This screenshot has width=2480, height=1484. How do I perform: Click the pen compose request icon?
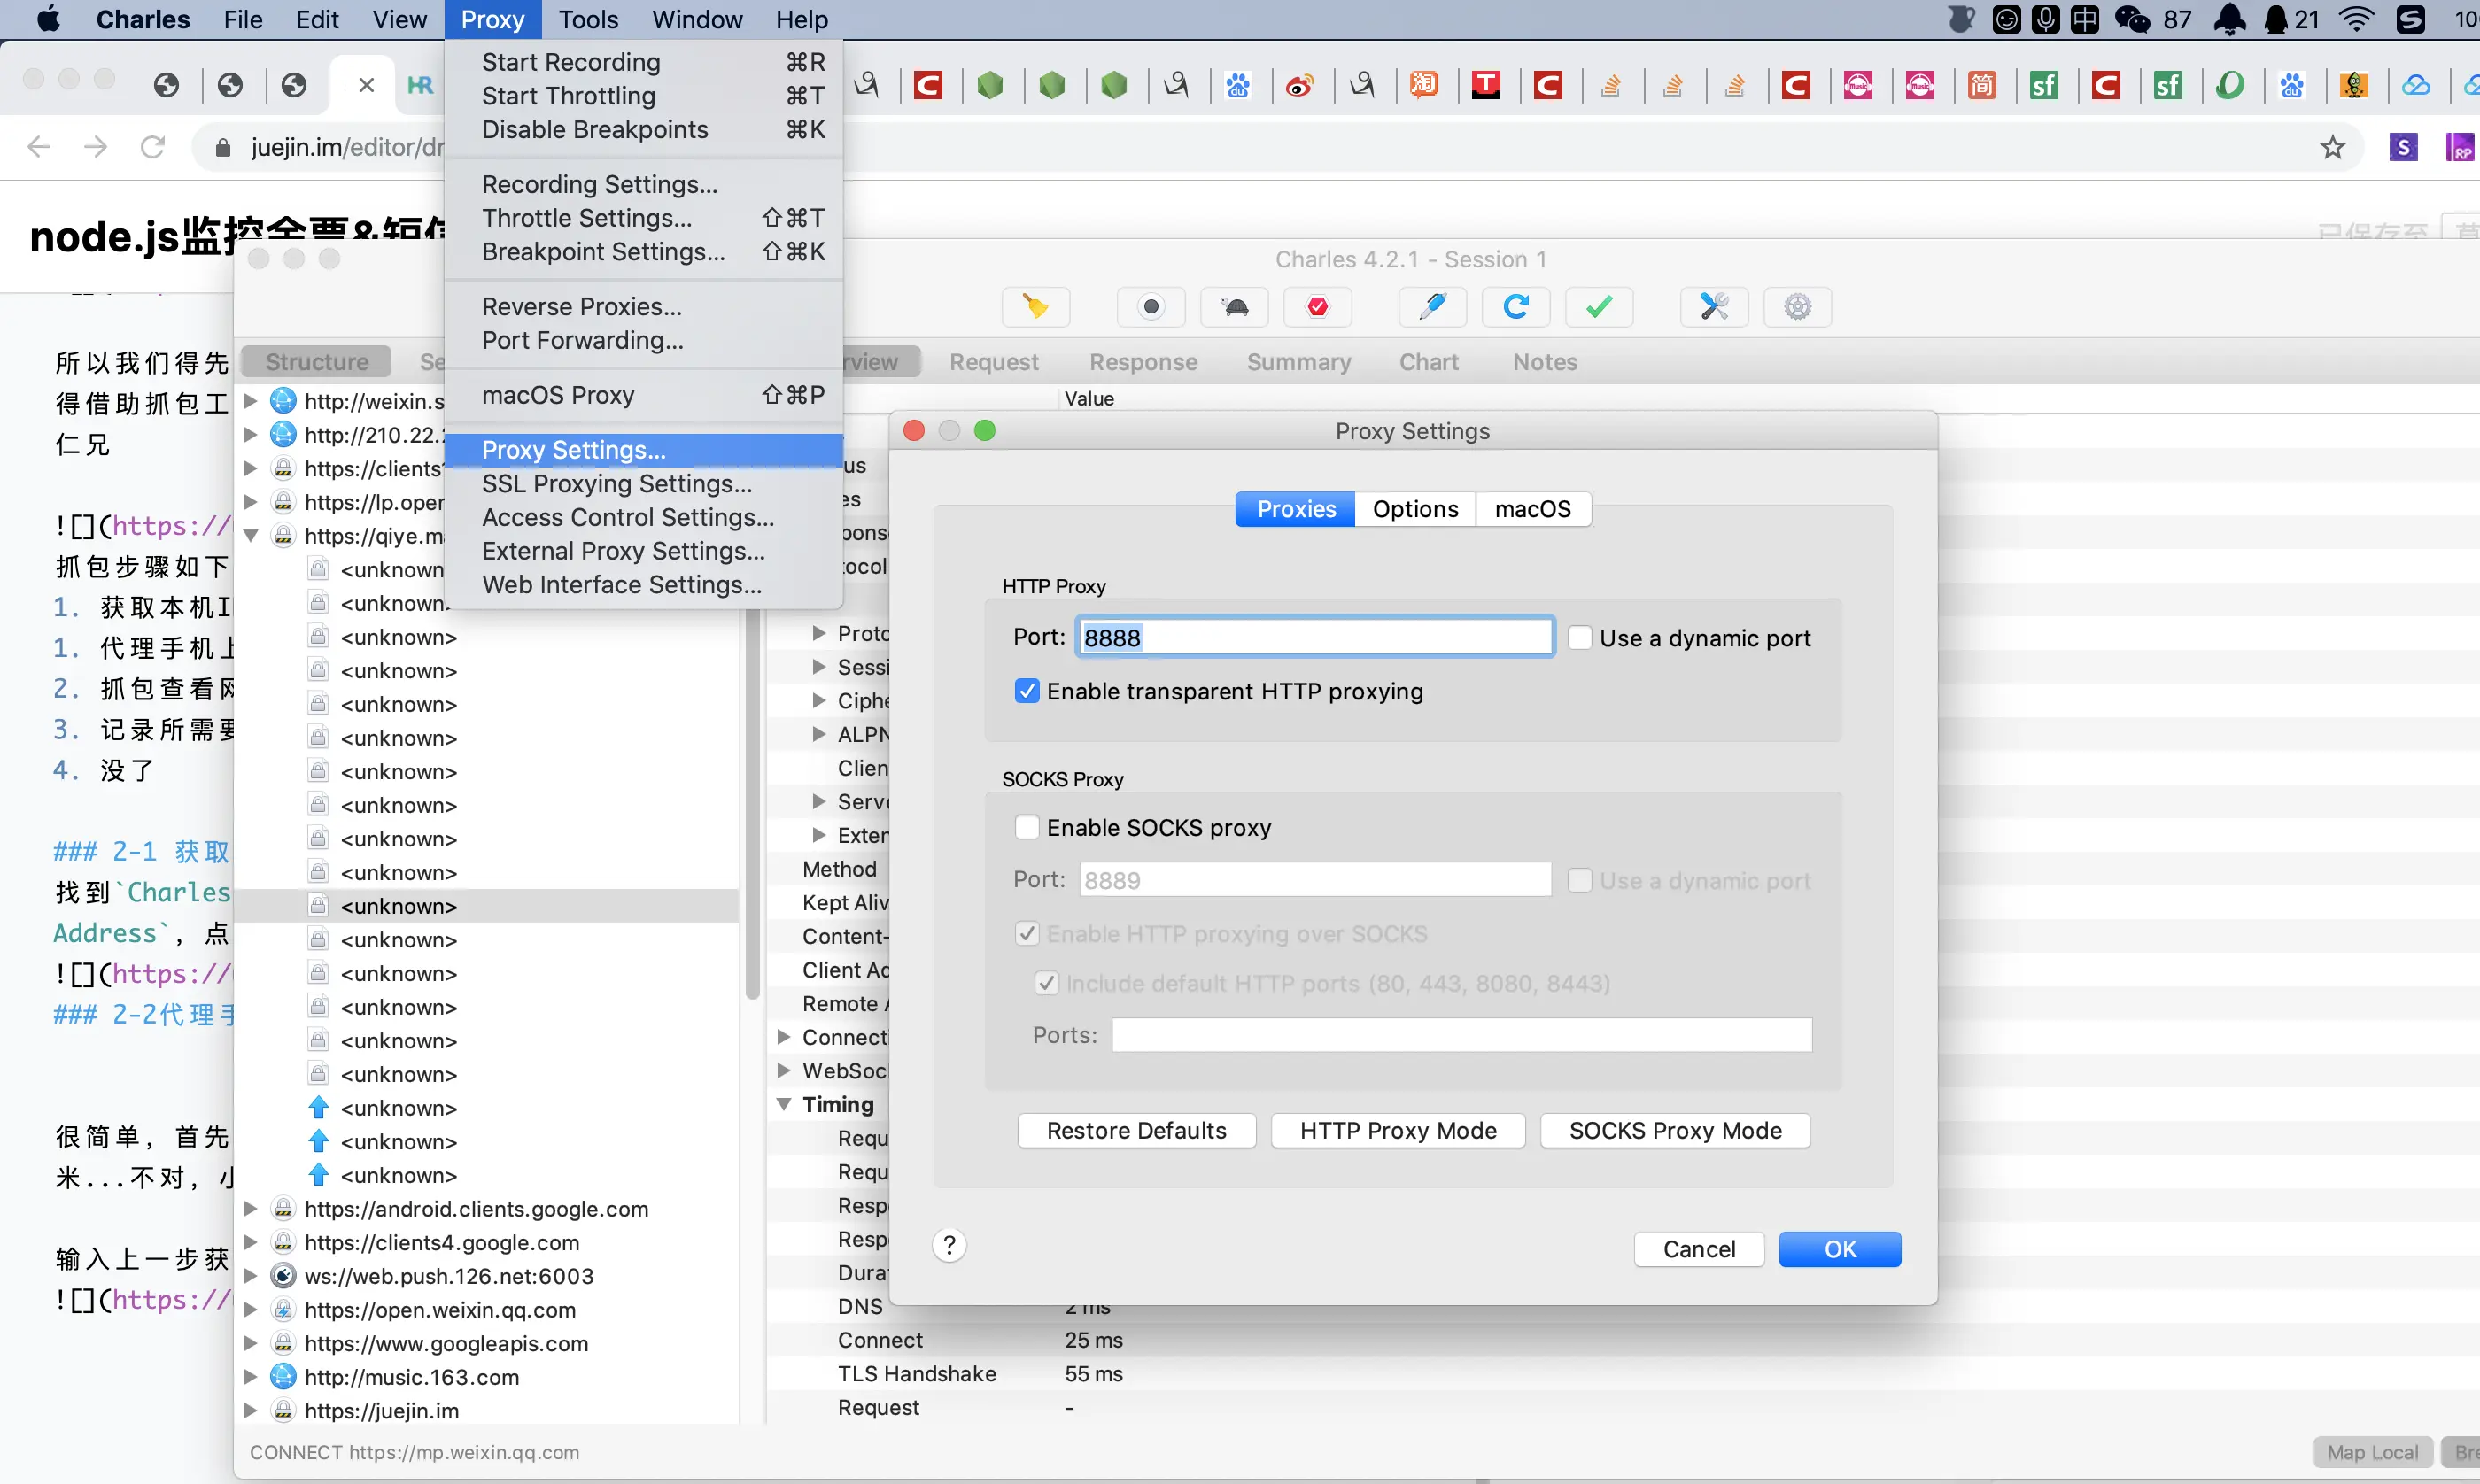click(x=1433, y=307)
